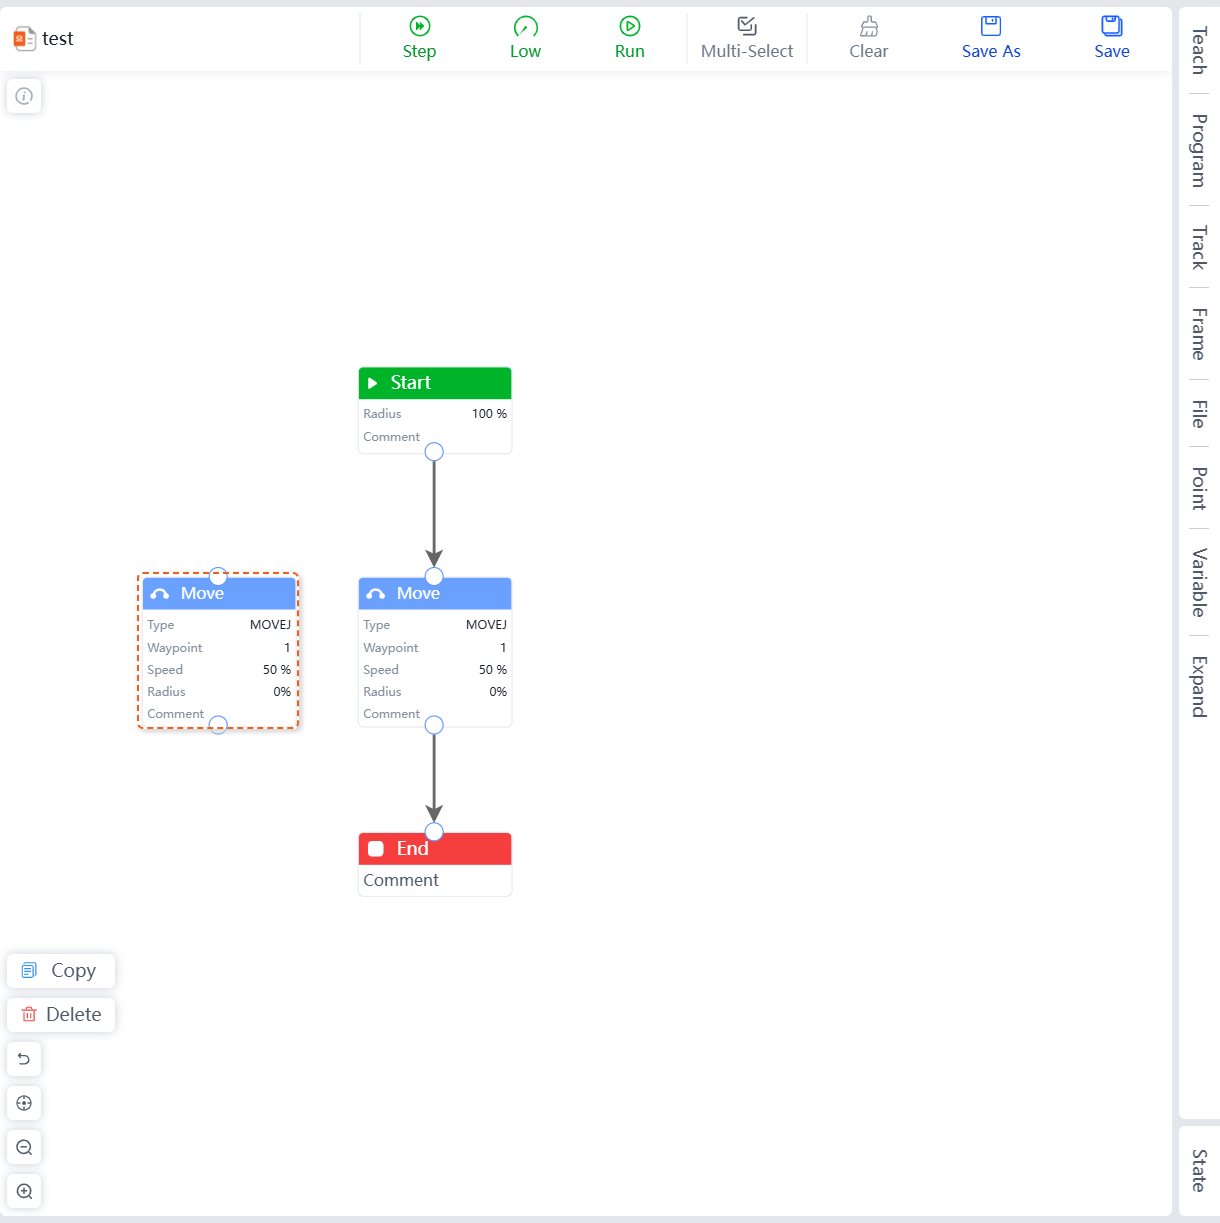Click the Save As icon
Image resolution: width=1220 pixels, height=1223 pixels.
coord(990,27)
